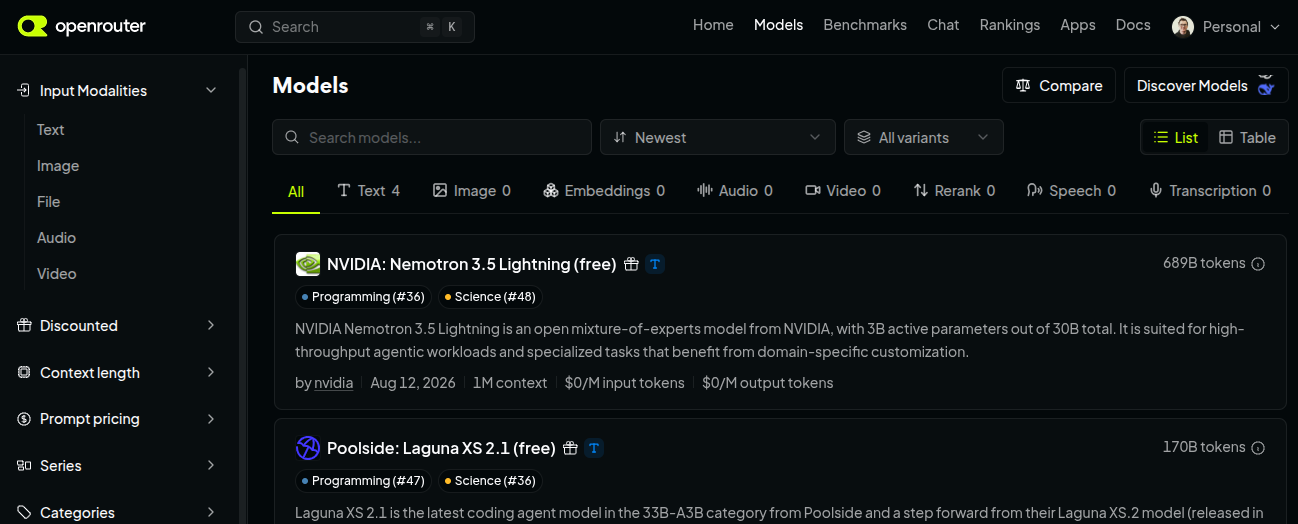This screenshot has width=1298, height=524.
Task: Click the Discover Models mascot icon
Action: coord(1266,85)
